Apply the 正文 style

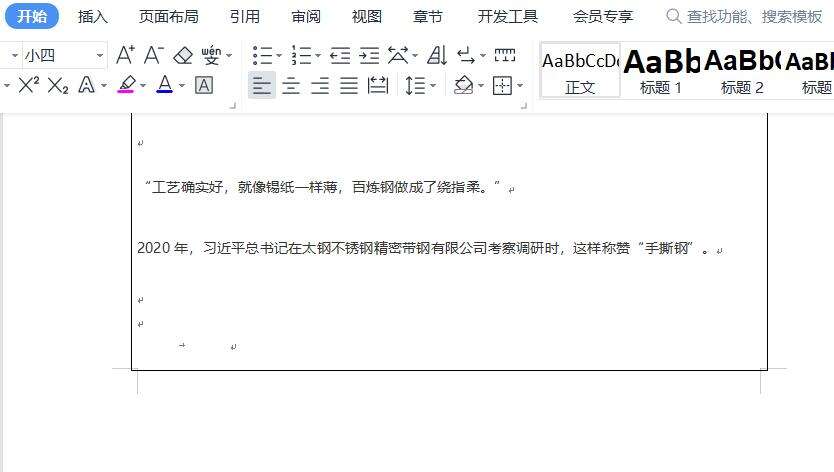(580, 70)
